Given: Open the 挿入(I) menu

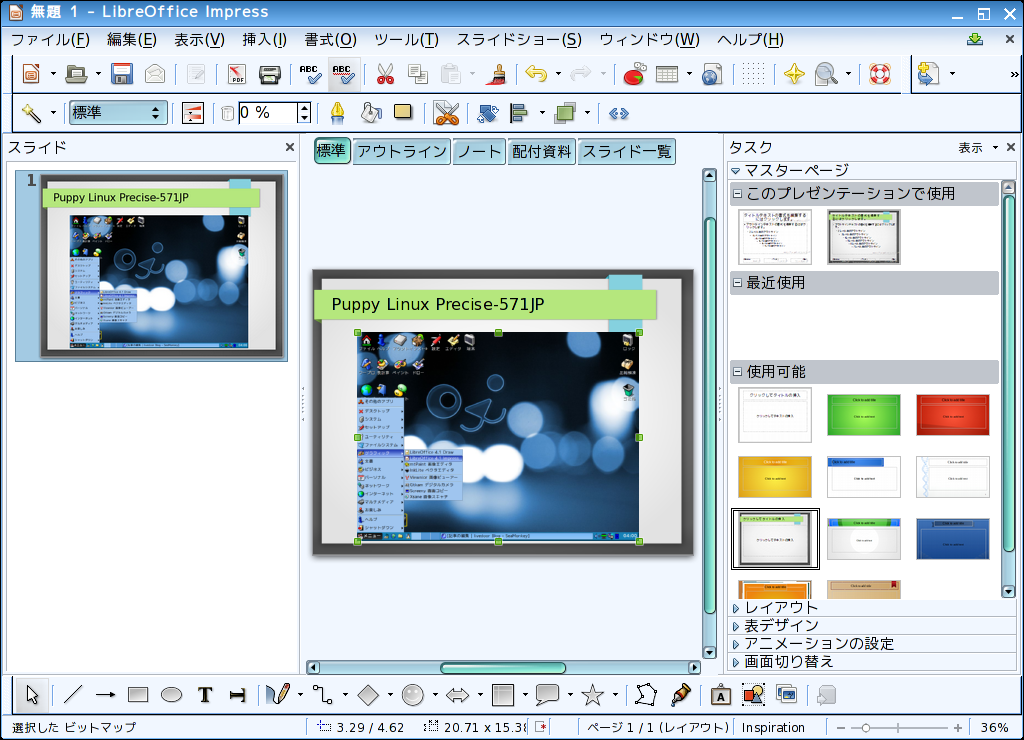Looking at the screenshot, I should [x=264, y=40].
